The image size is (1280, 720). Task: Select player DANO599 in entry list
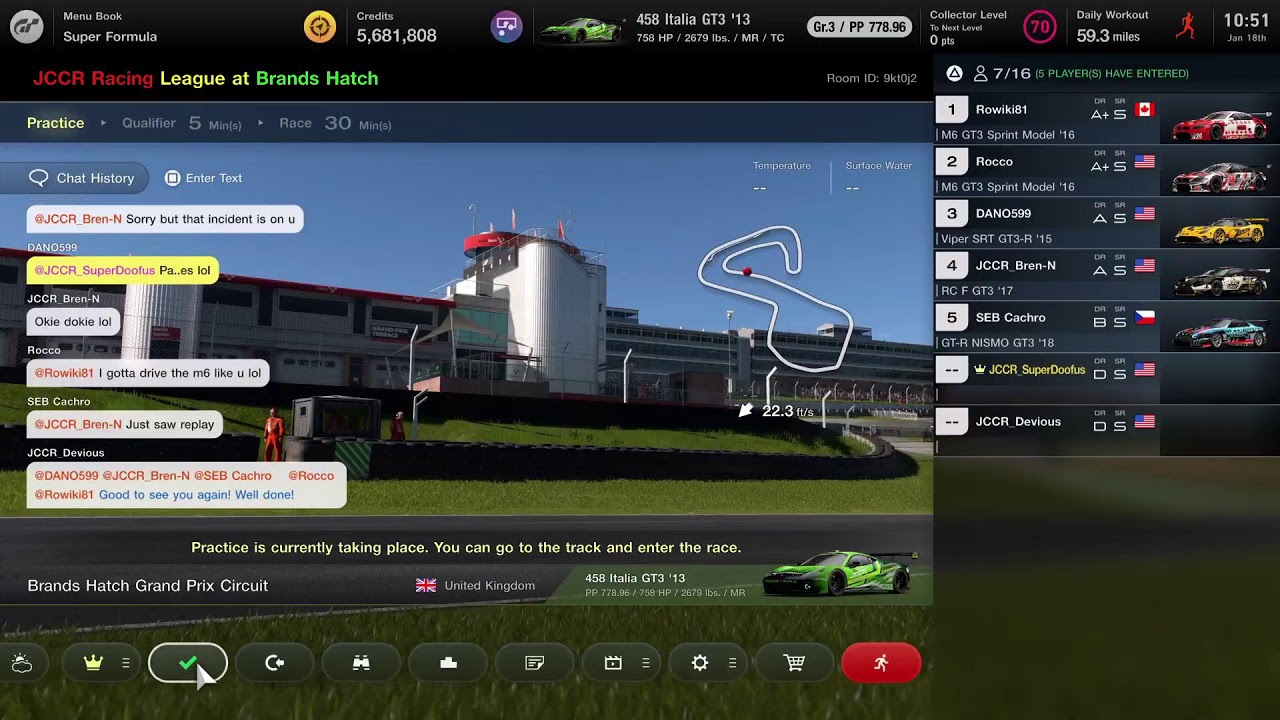[1107, 223]
